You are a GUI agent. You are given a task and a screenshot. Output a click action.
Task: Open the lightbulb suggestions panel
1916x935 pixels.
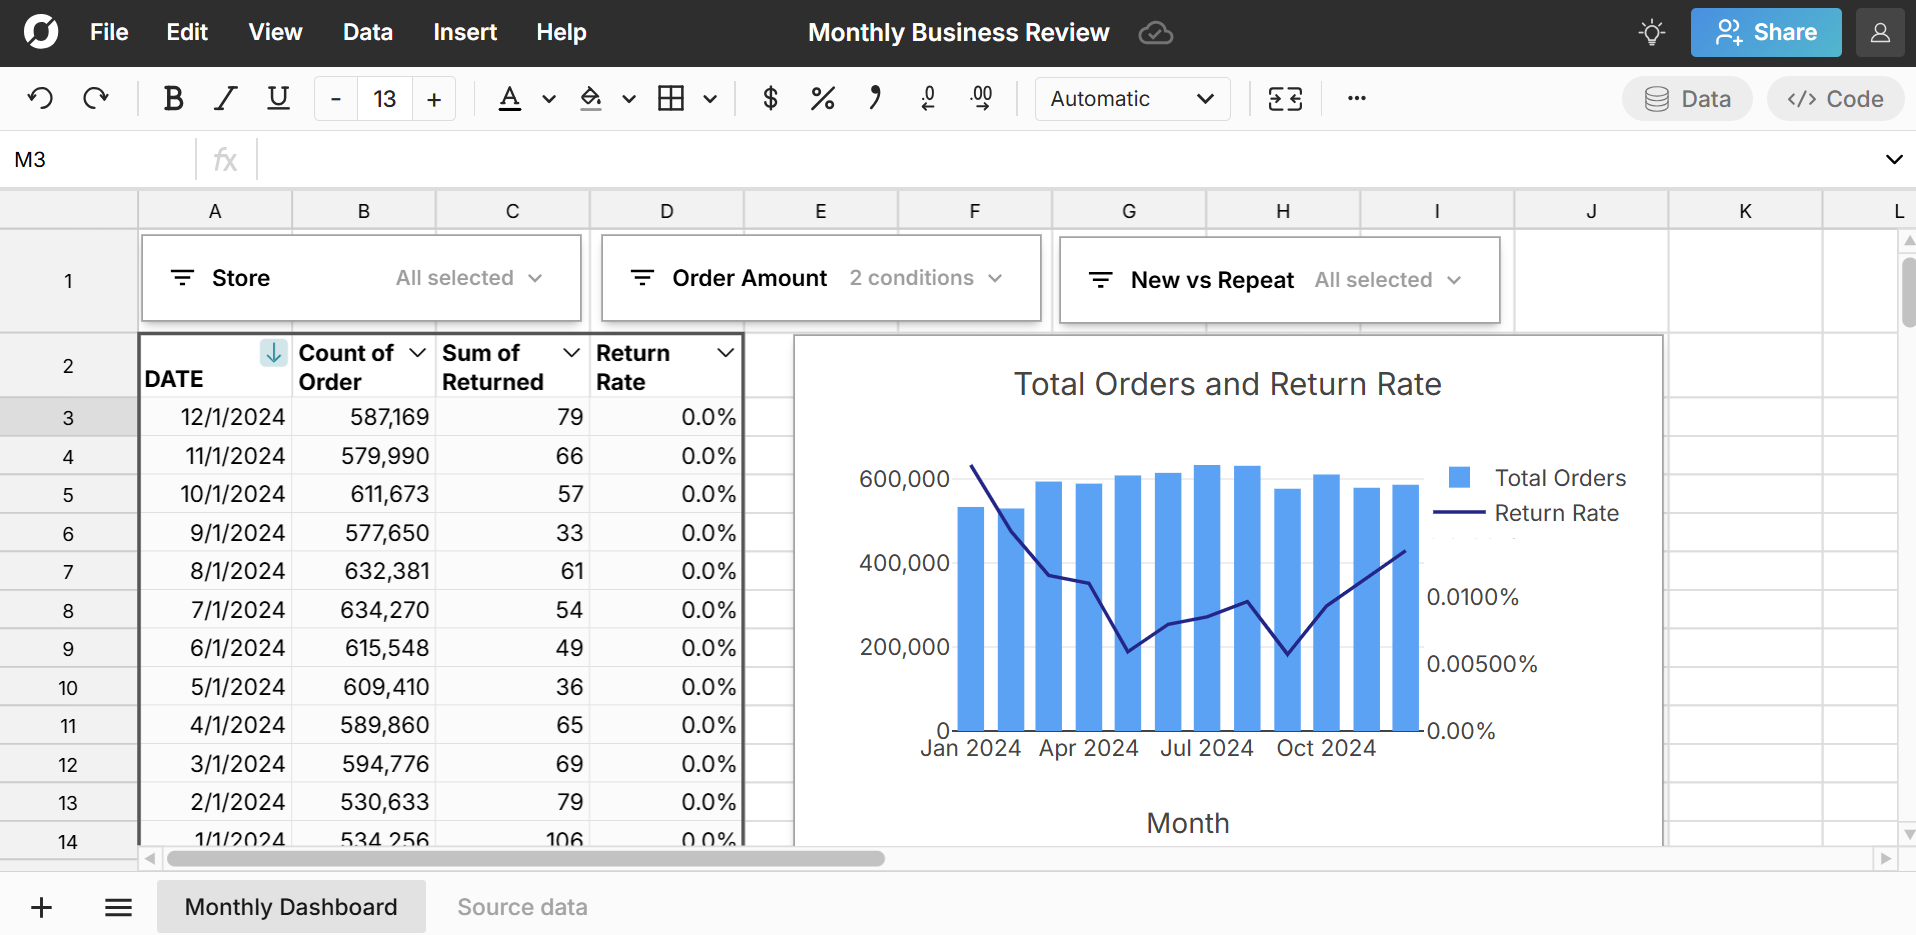1651,32
